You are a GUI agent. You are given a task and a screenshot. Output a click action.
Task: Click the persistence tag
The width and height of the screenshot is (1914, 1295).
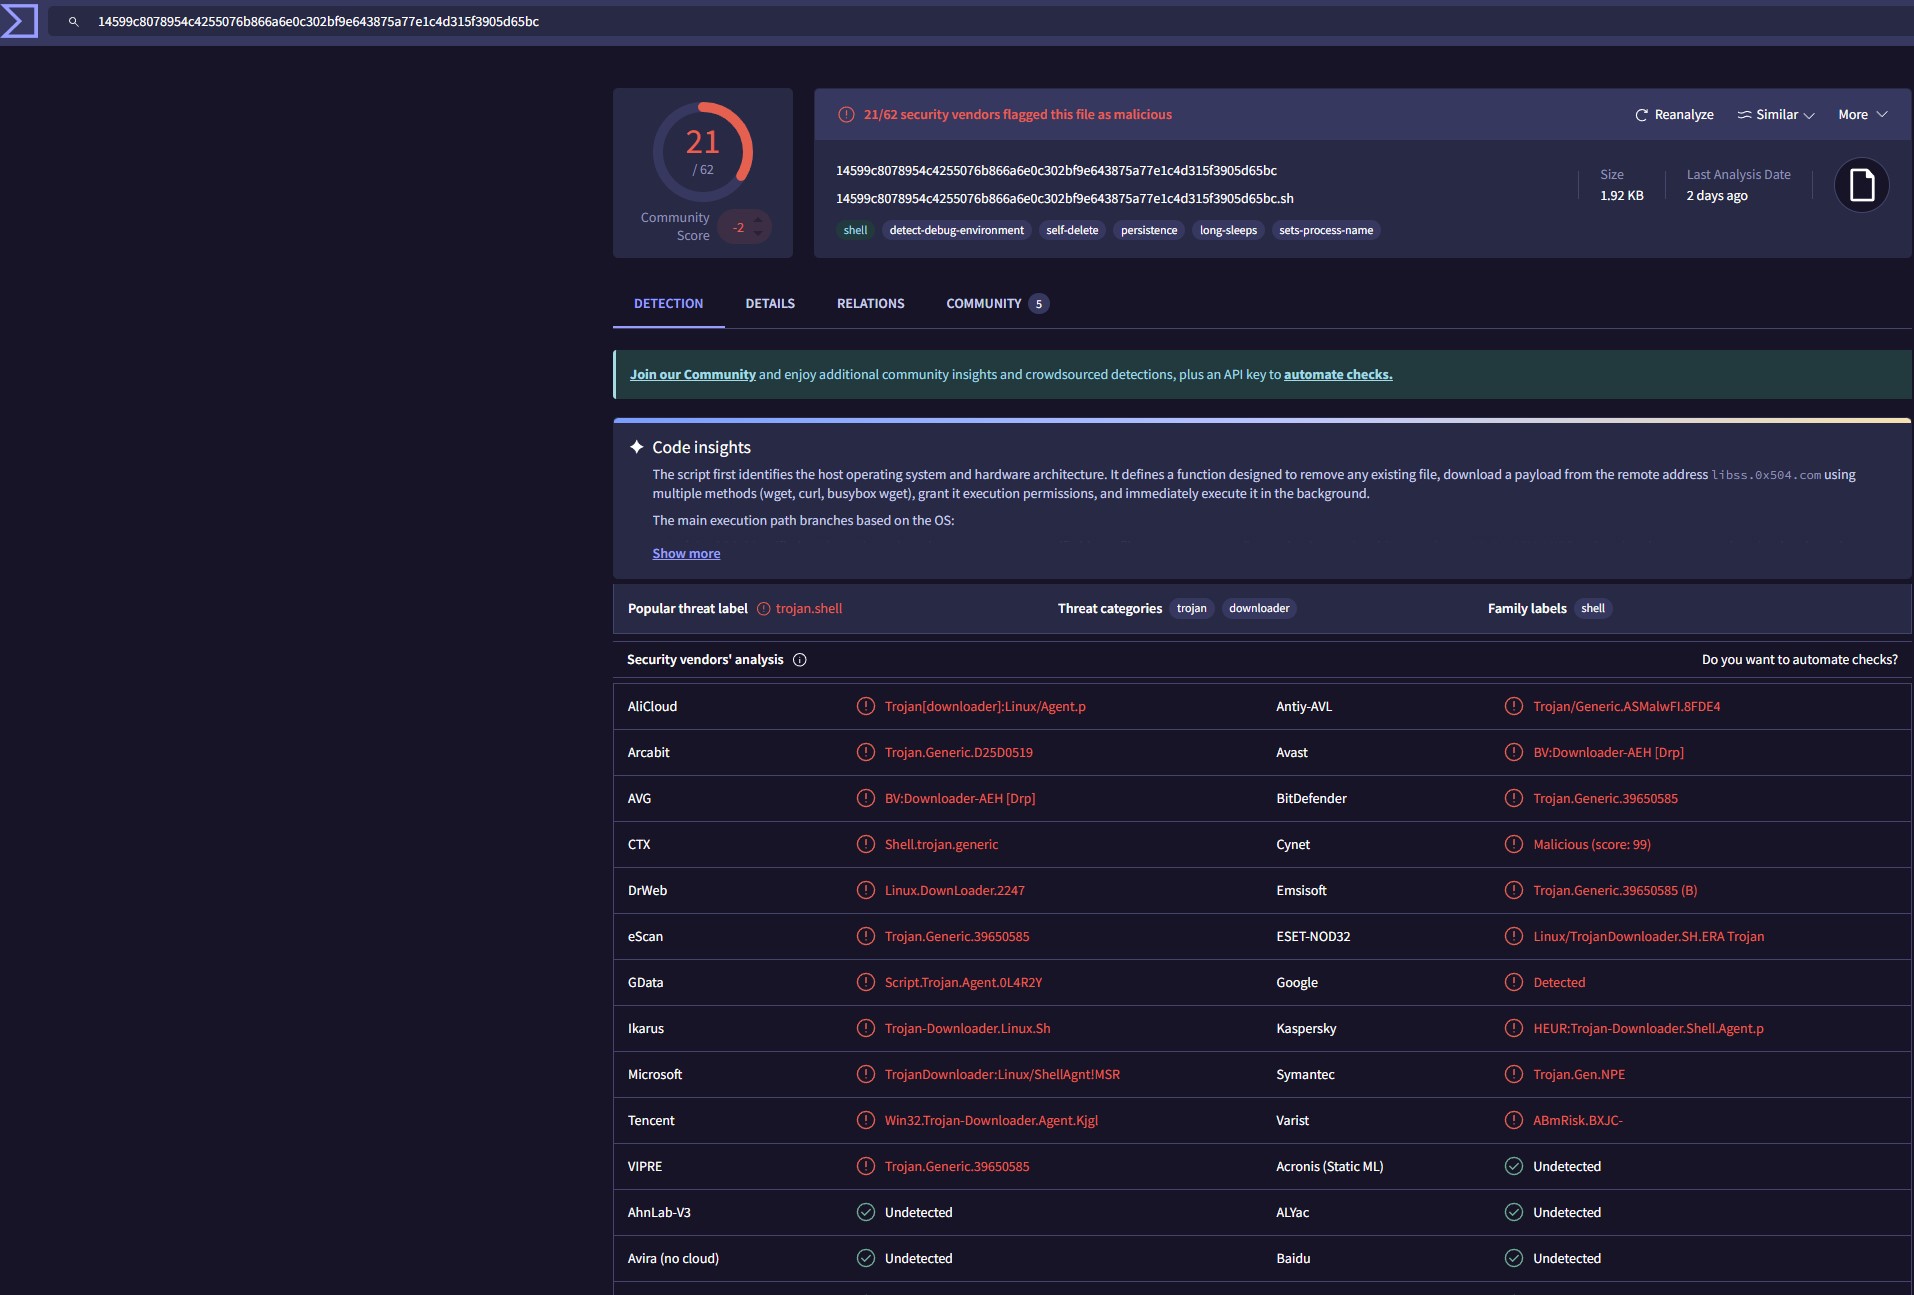[x=1149, y=231]
